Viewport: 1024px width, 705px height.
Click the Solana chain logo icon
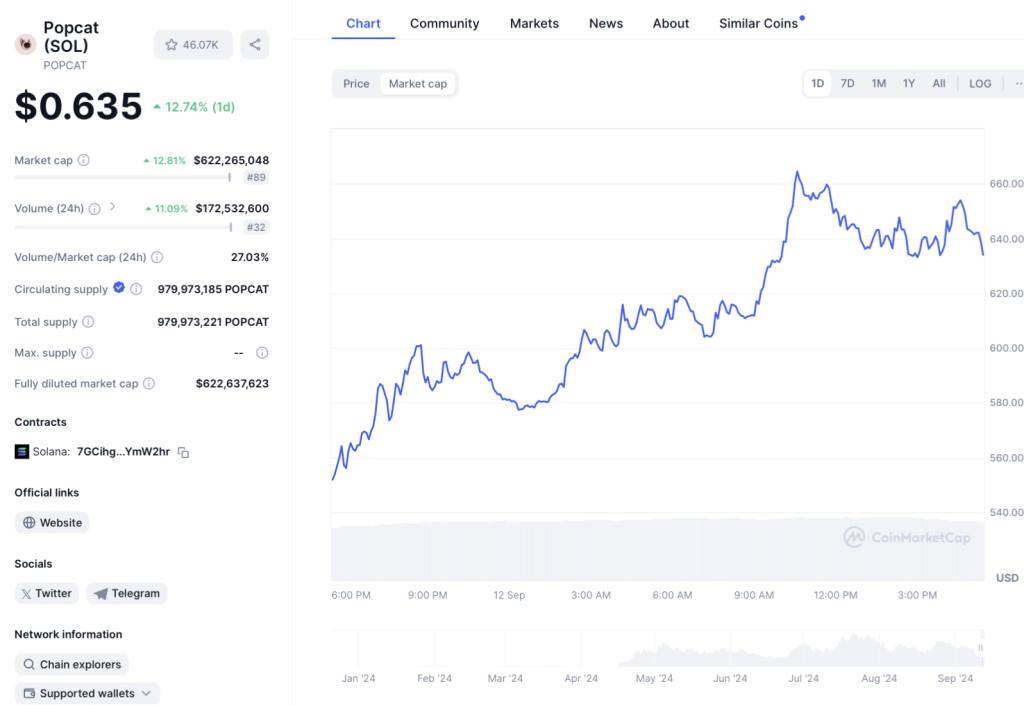[22, 452]
